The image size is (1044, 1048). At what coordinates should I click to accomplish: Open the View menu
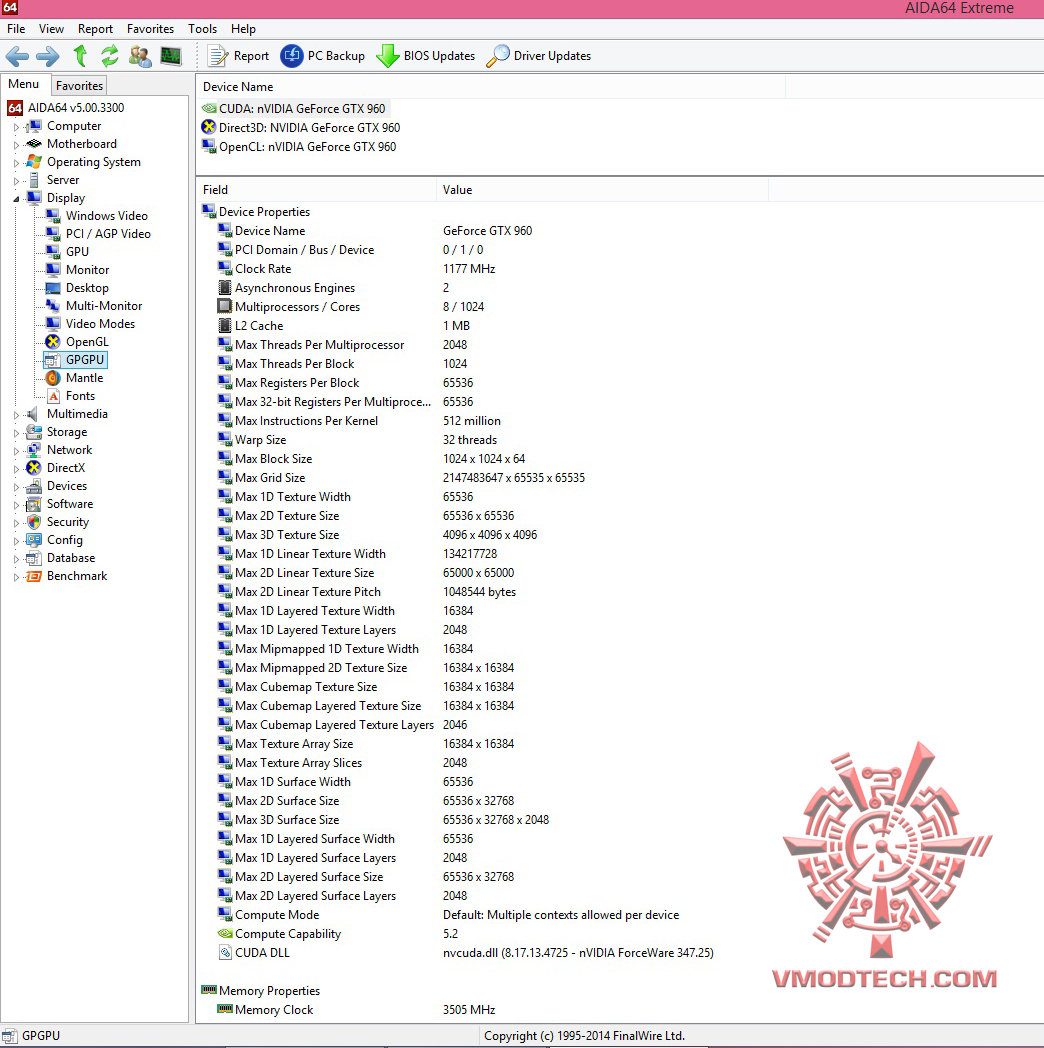click(x=51, y=29)
